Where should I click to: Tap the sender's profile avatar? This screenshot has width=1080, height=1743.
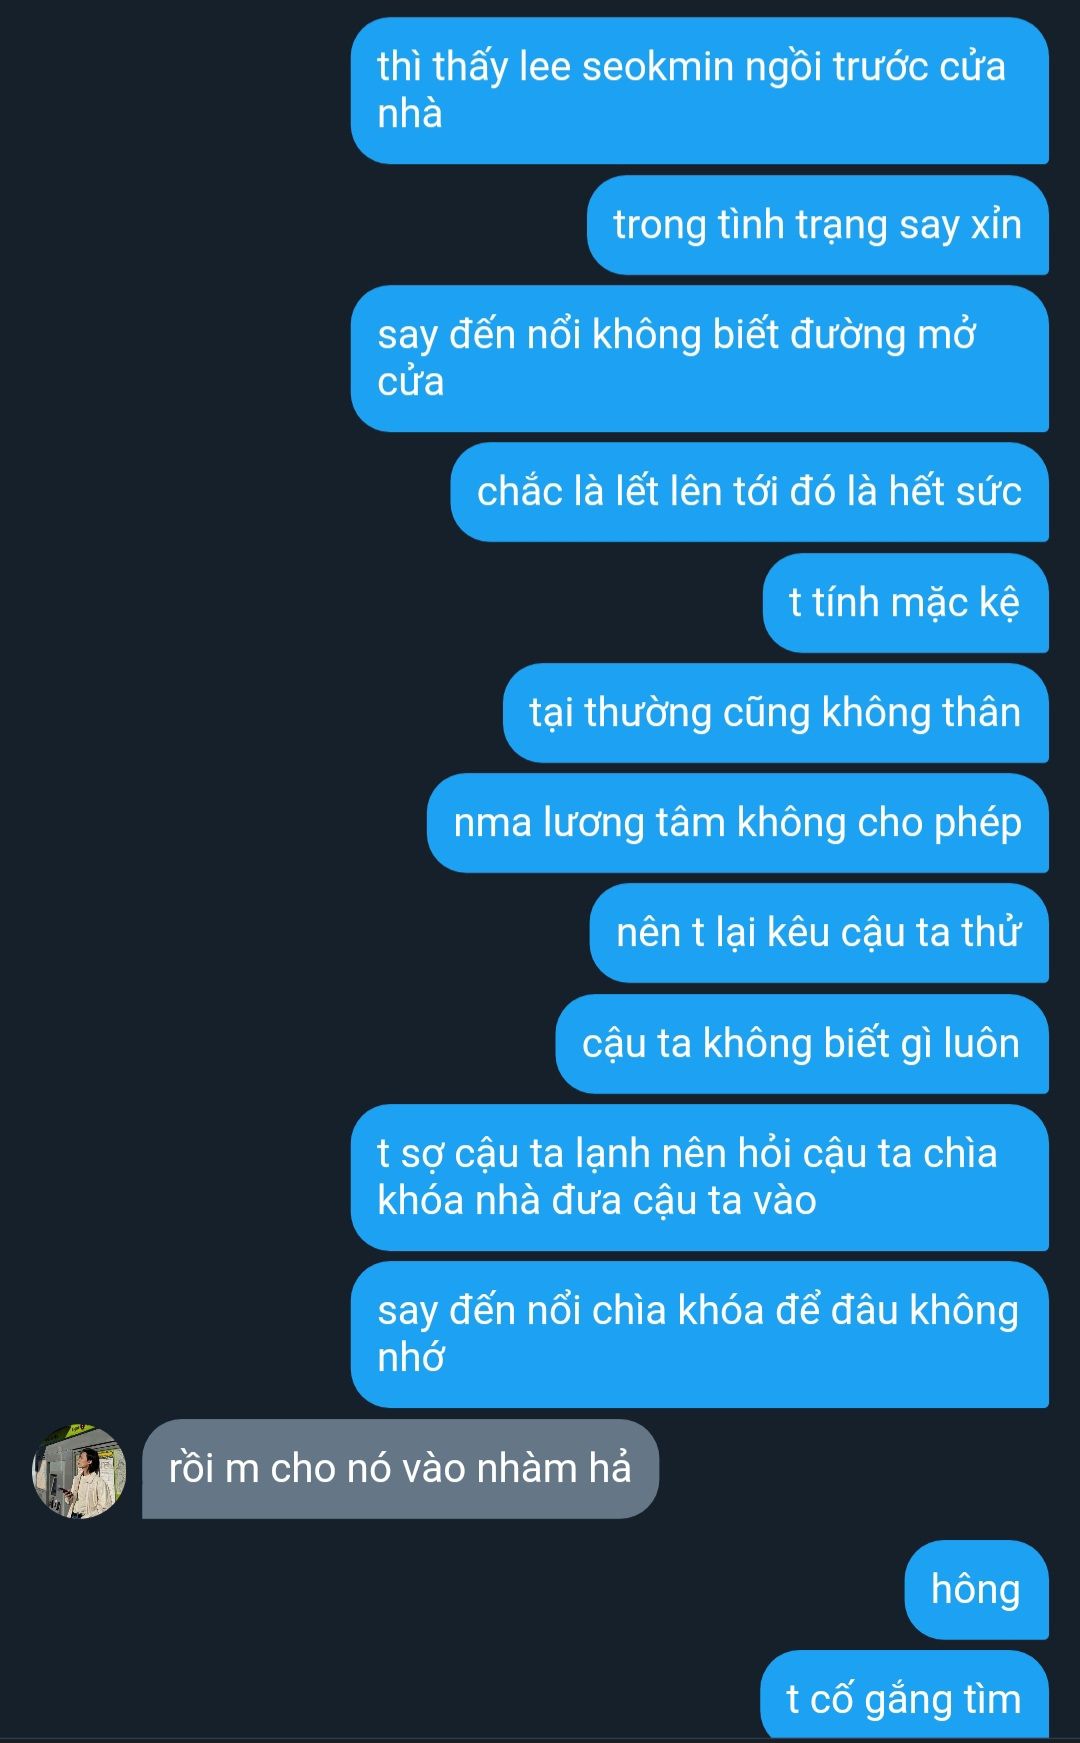click(79, 1471)
